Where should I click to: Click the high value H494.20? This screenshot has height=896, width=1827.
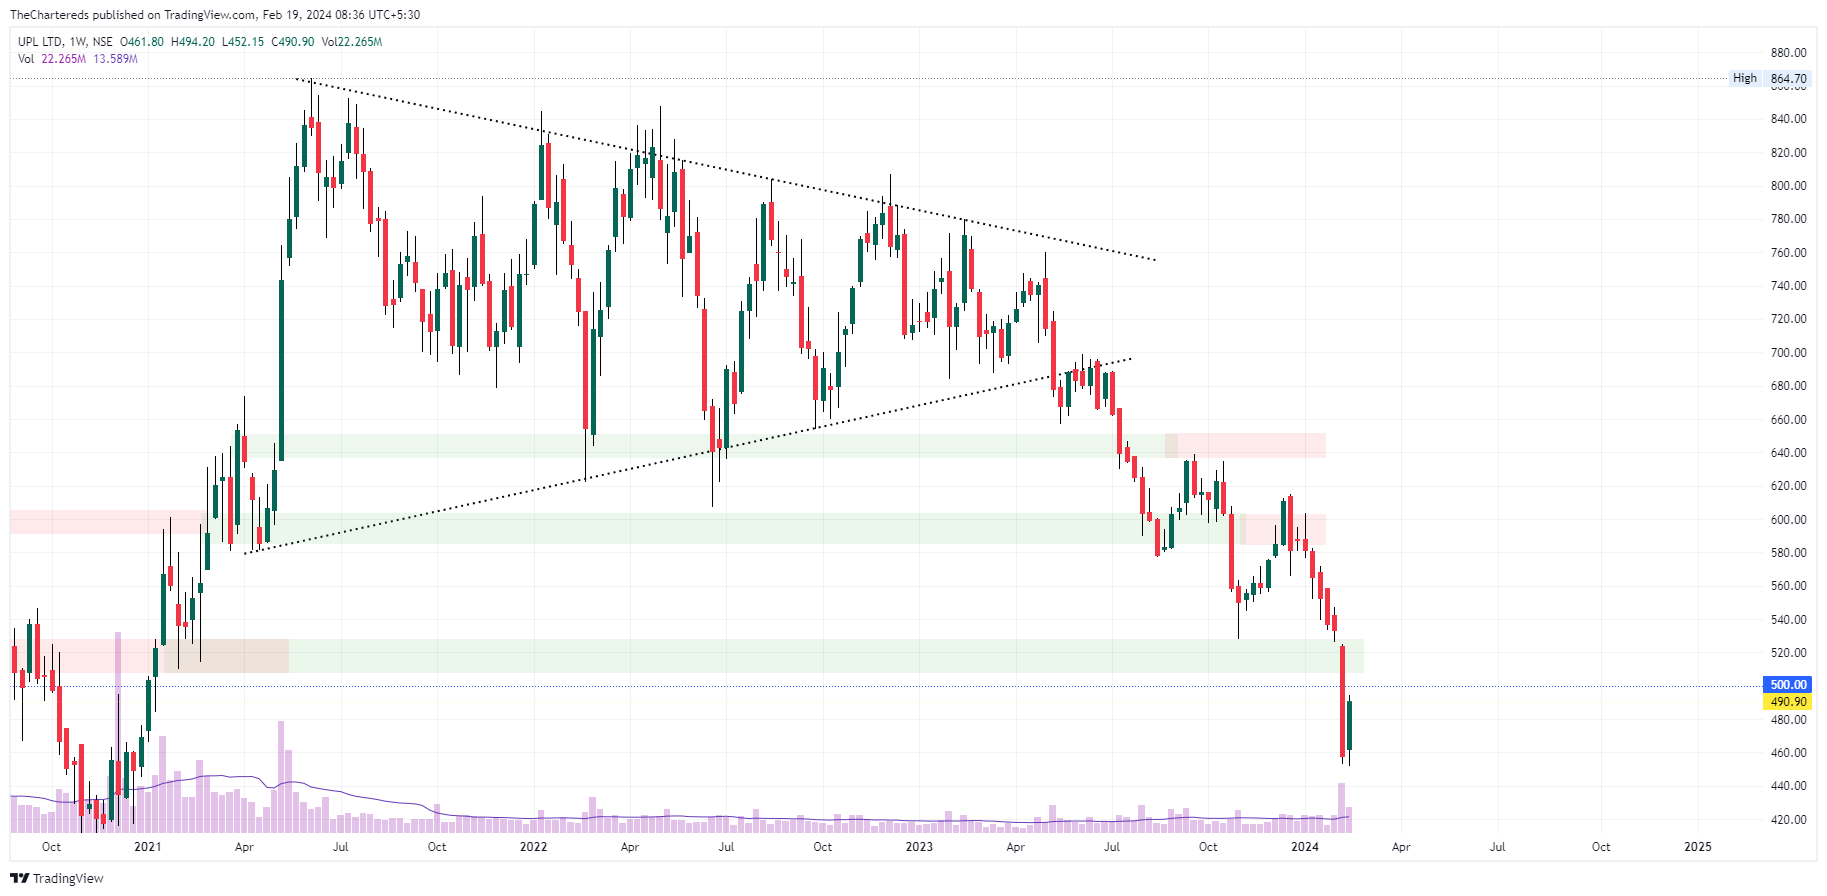[x=193, y=42]
